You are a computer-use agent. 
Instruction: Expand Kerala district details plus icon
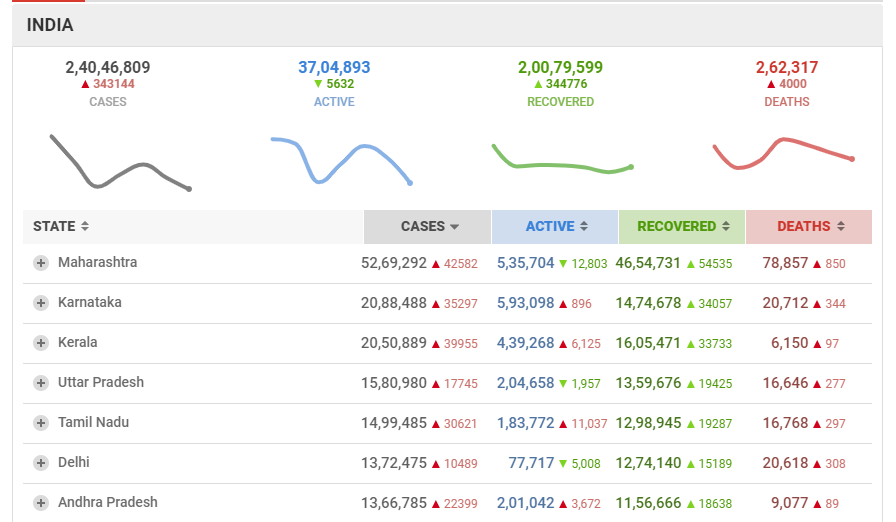coord(41,343)
